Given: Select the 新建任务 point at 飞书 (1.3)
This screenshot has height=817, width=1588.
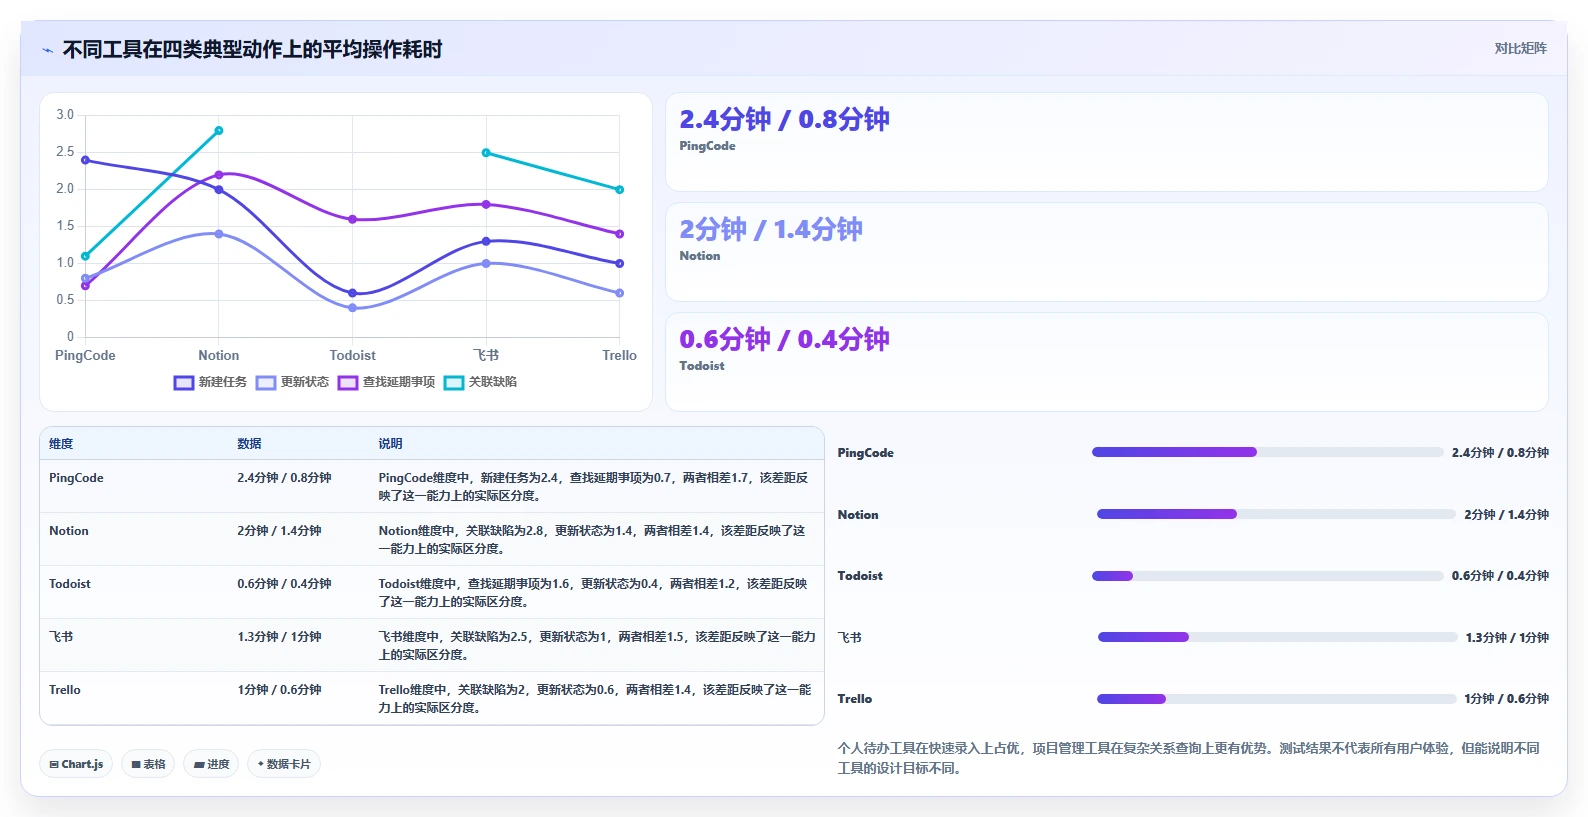Looking at the screenshot, I should [486, 241].
